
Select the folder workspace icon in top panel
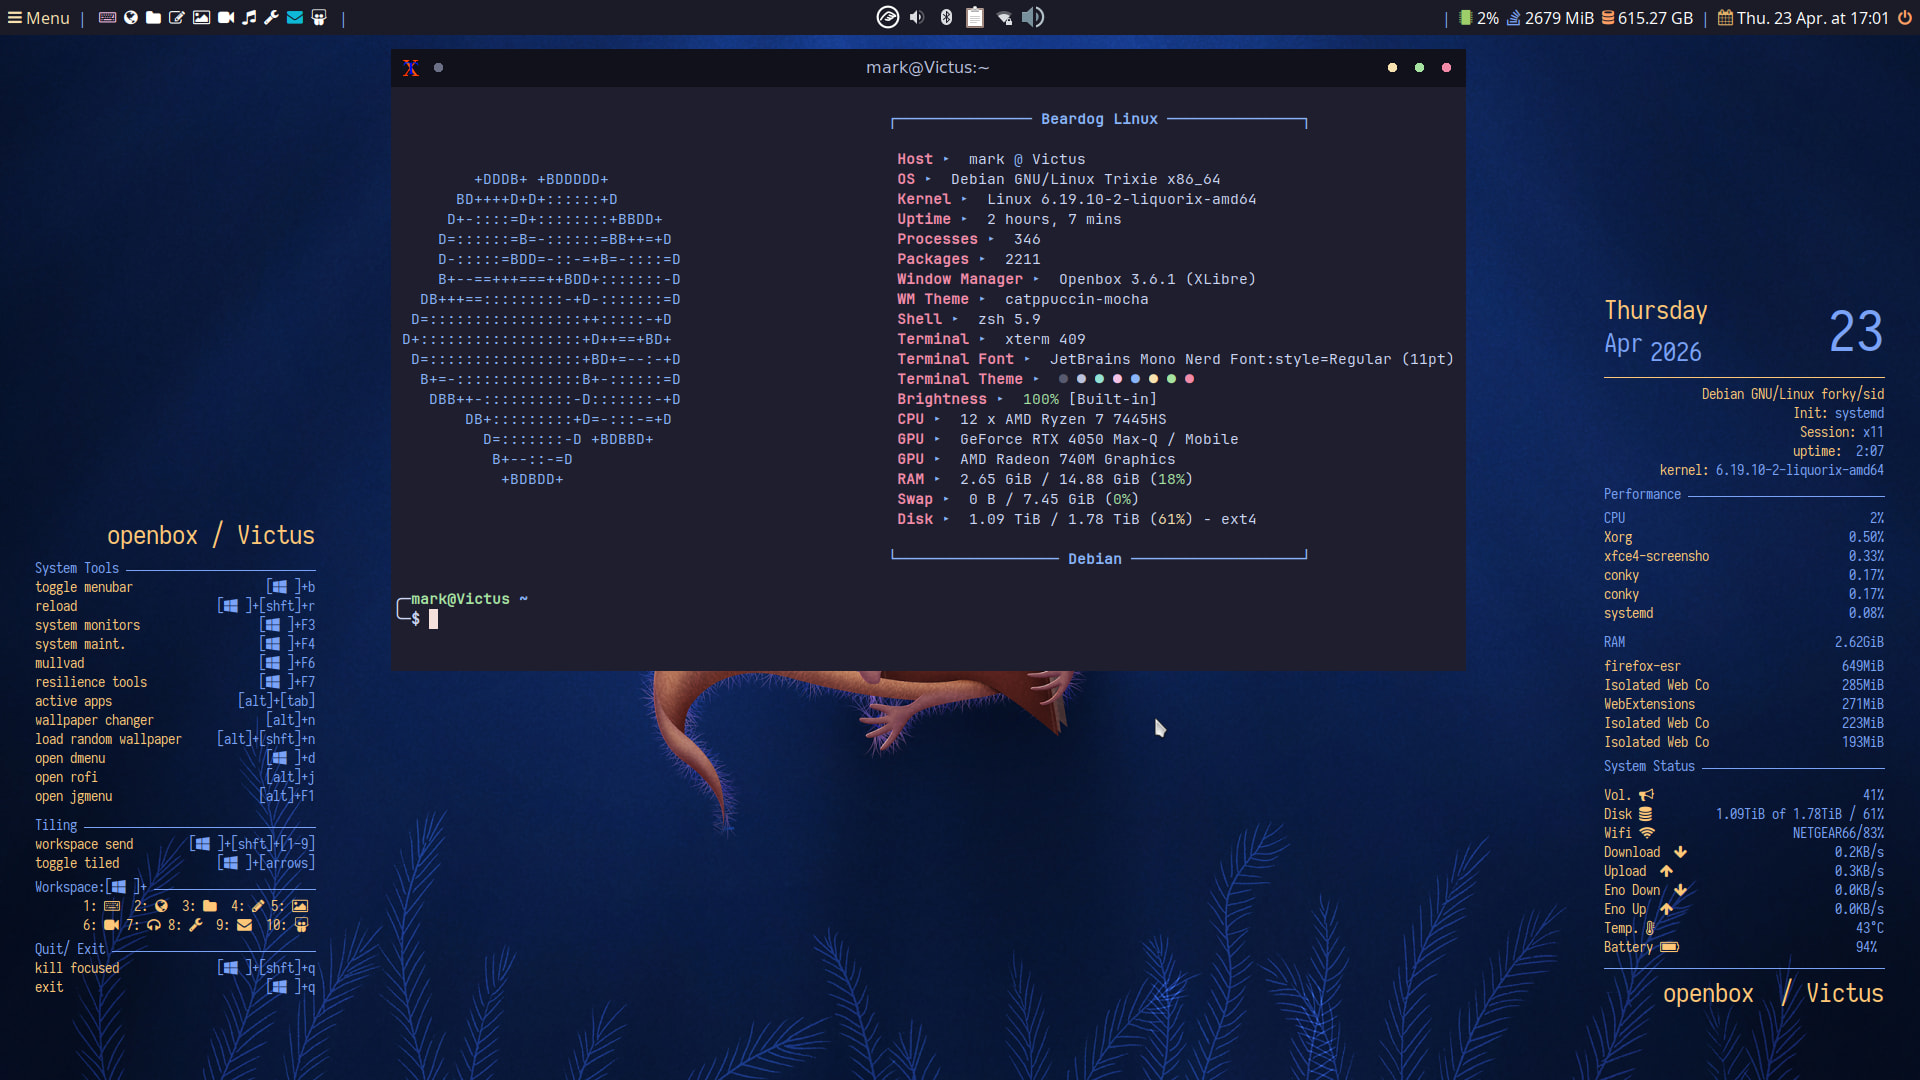click(154, 18)
